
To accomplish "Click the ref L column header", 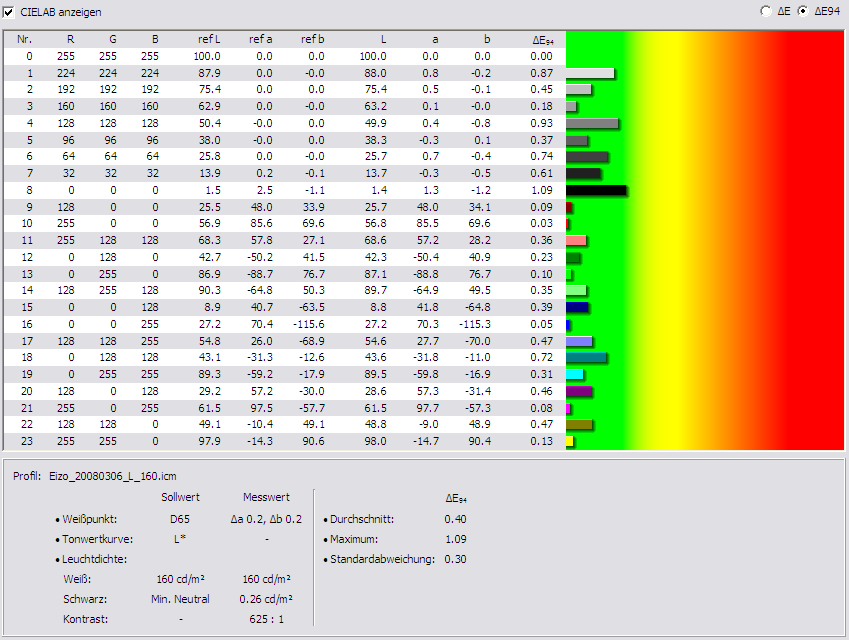I will point(209,40).
